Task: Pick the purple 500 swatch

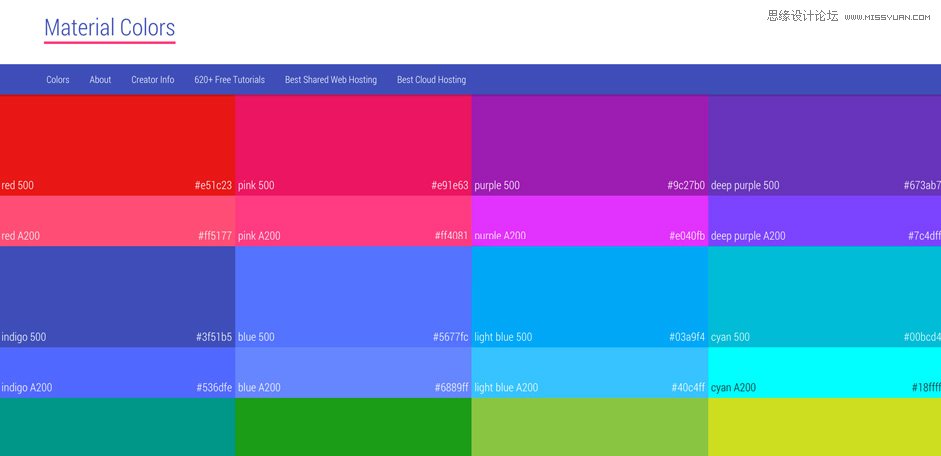Action: [x=590, y=145]
